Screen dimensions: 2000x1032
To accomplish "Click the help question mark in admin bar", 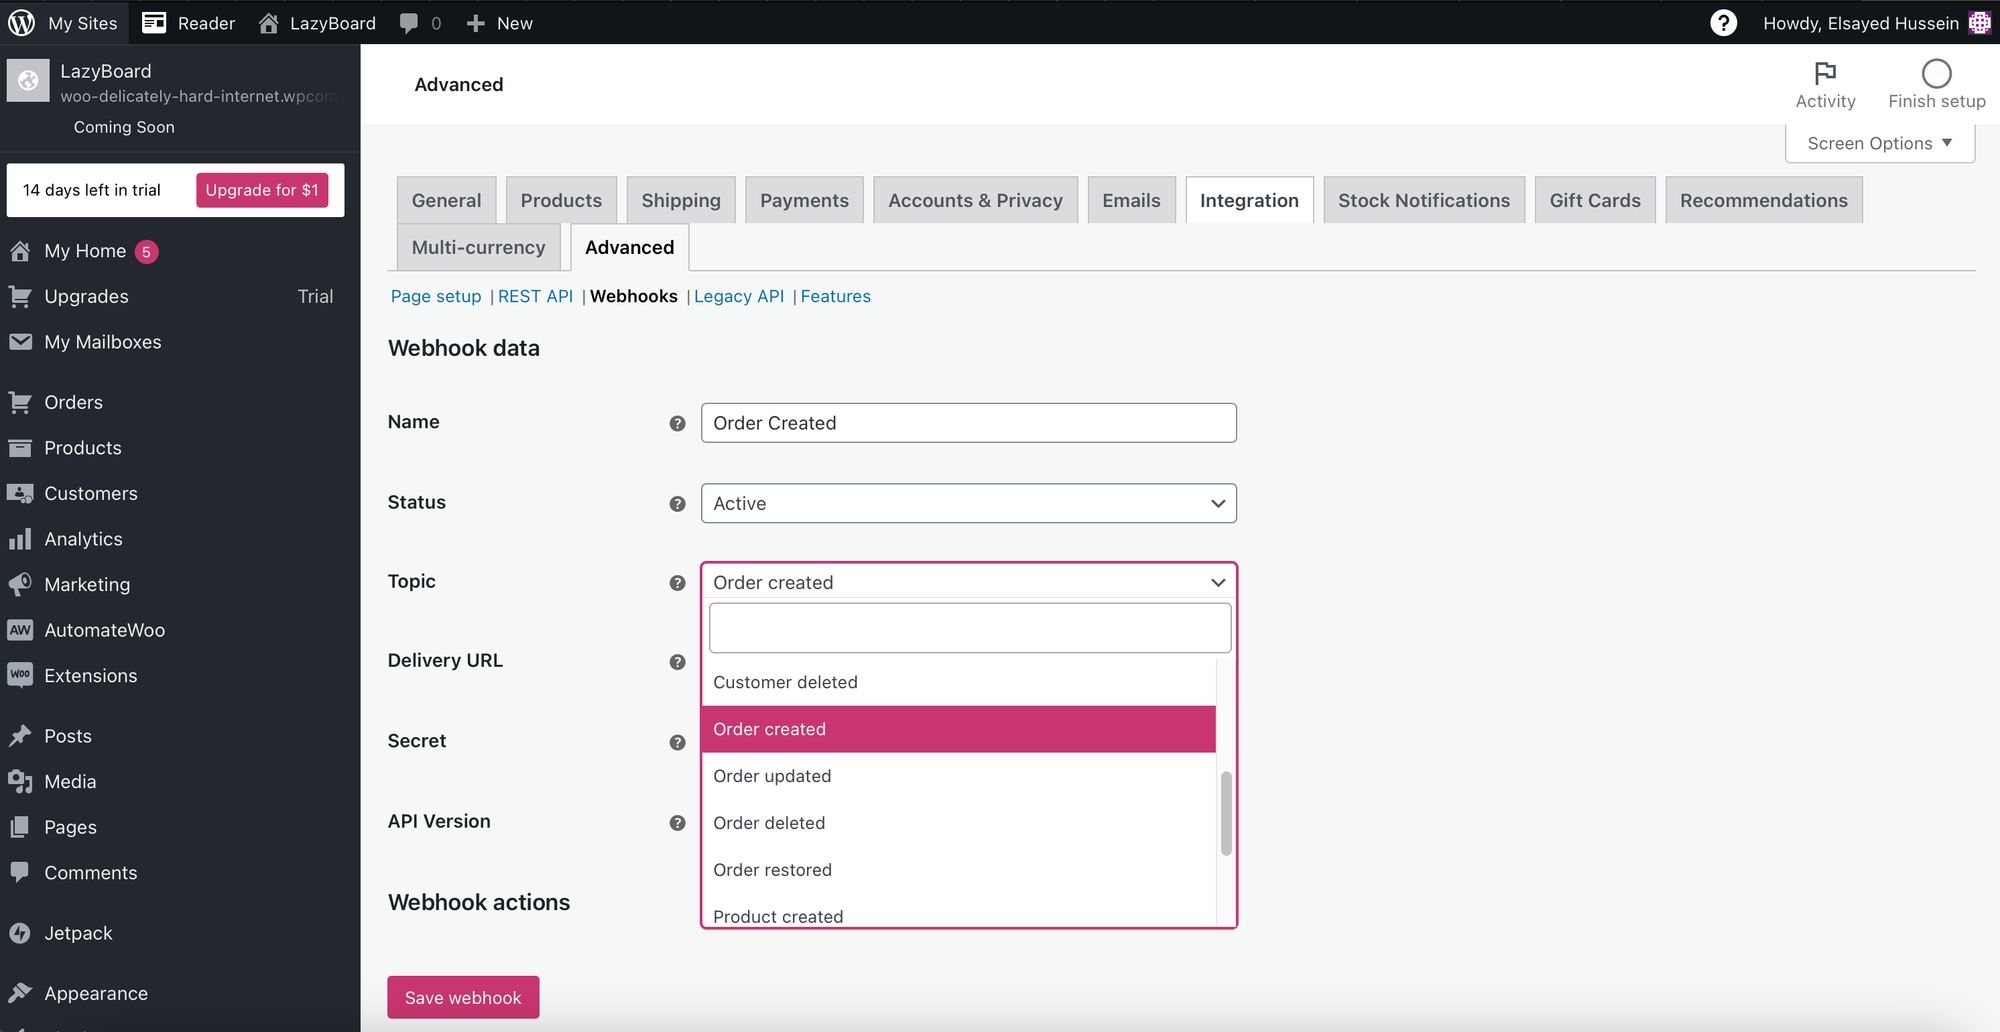I will pyautogui.click(x=1723, y=23).
